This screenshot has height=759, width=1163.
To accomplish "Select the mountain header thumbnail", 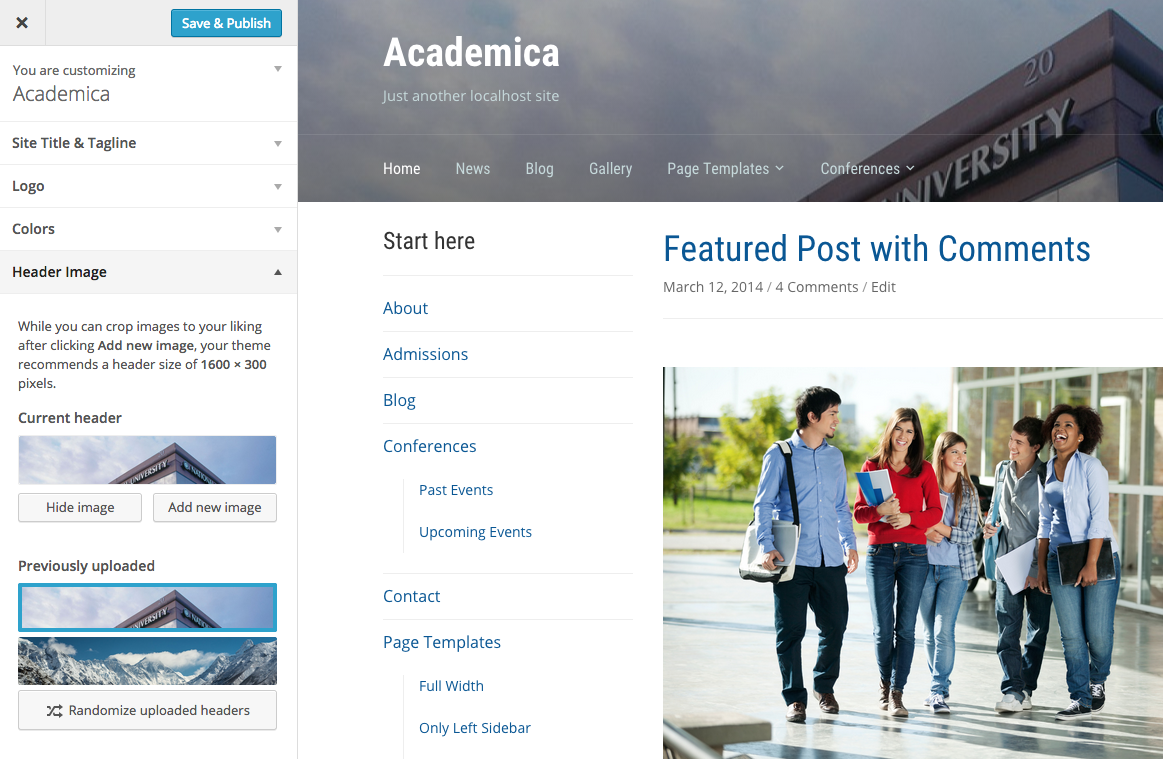I will (148, 661).
